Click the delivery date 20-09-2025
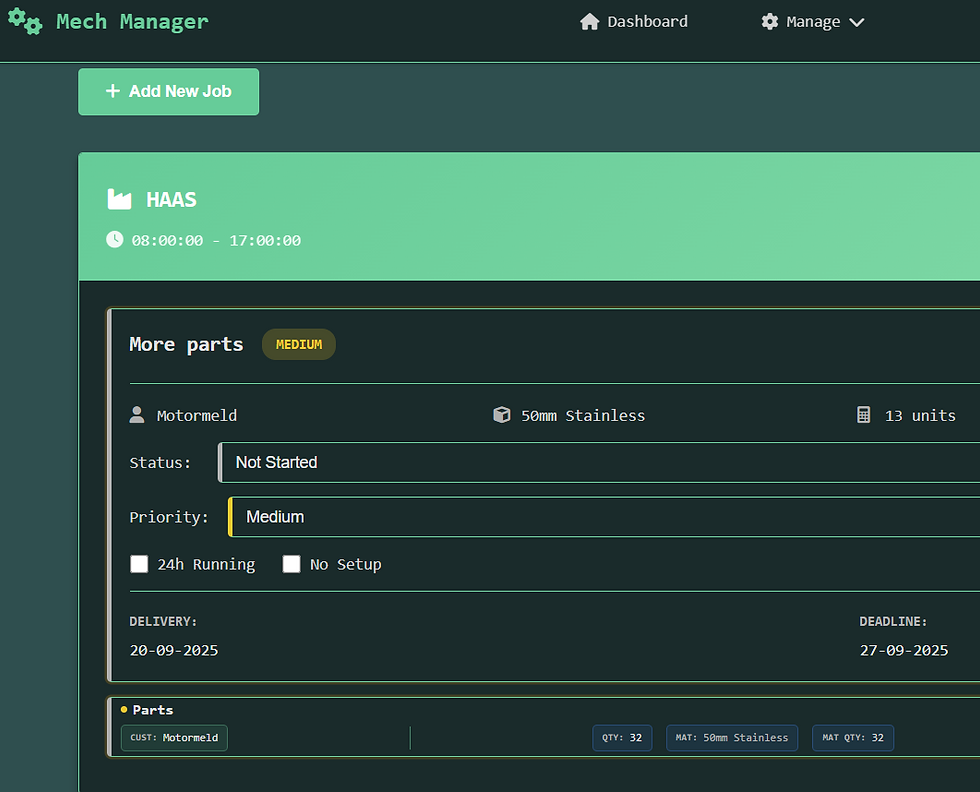Screen dimensions: 980x792 tap(174, 651)
